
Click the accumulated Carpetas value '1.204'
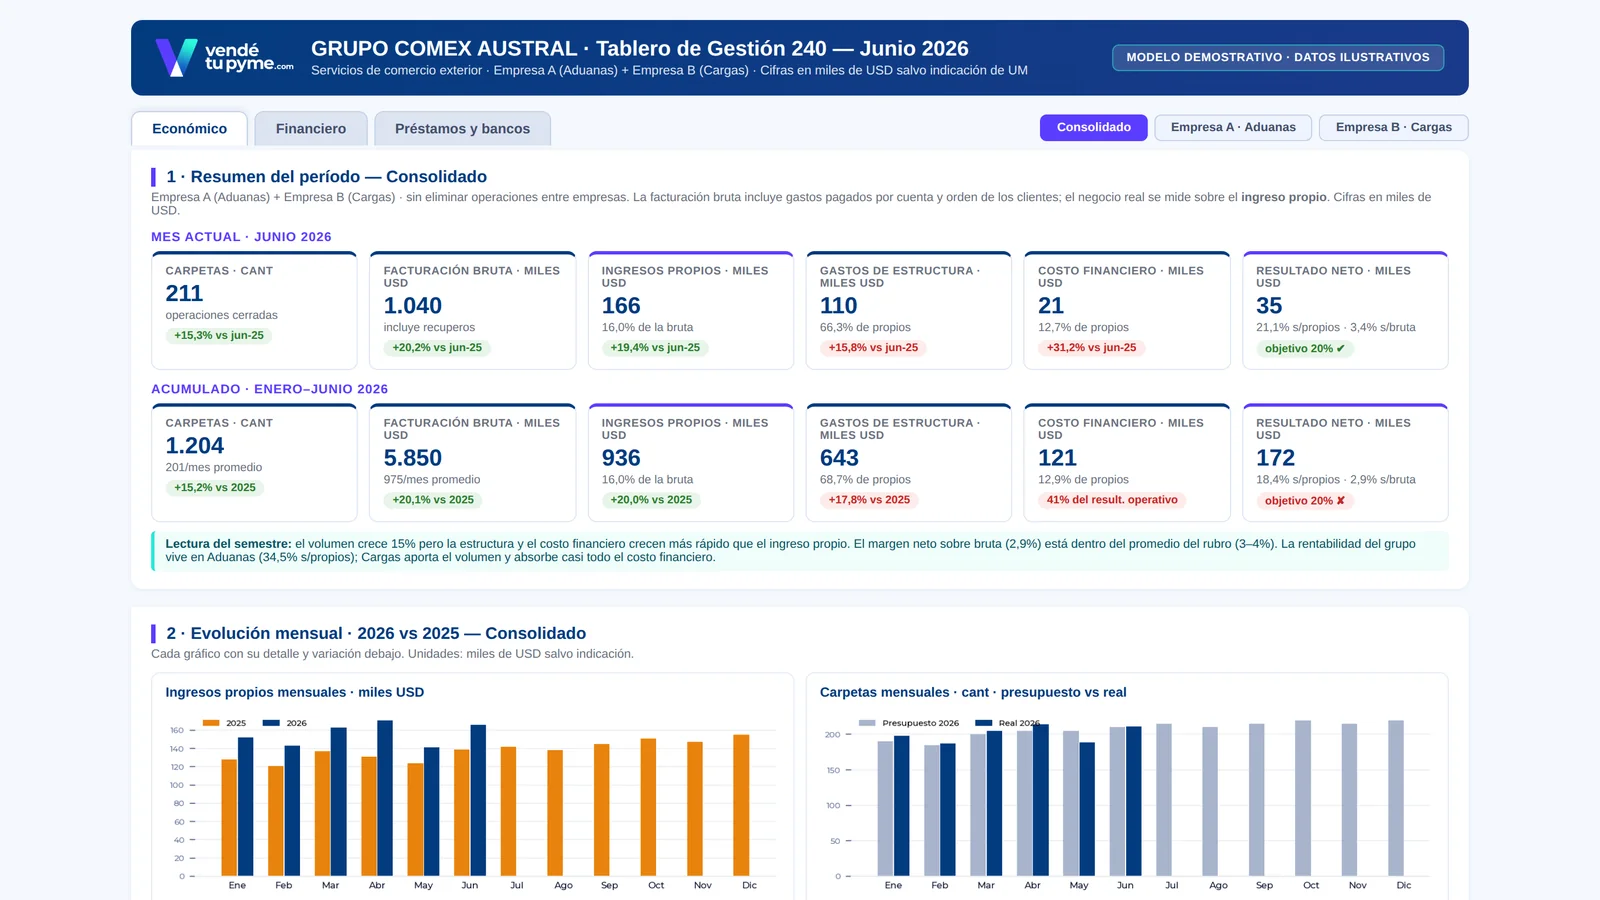click(x=195, y=445)
